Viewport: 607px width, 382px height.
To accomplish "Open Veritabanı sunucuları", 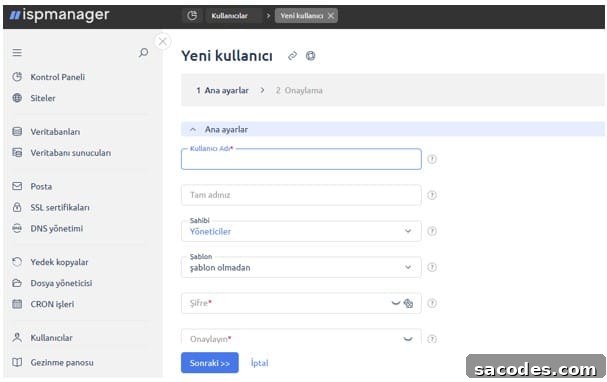I will click(71, 153).
